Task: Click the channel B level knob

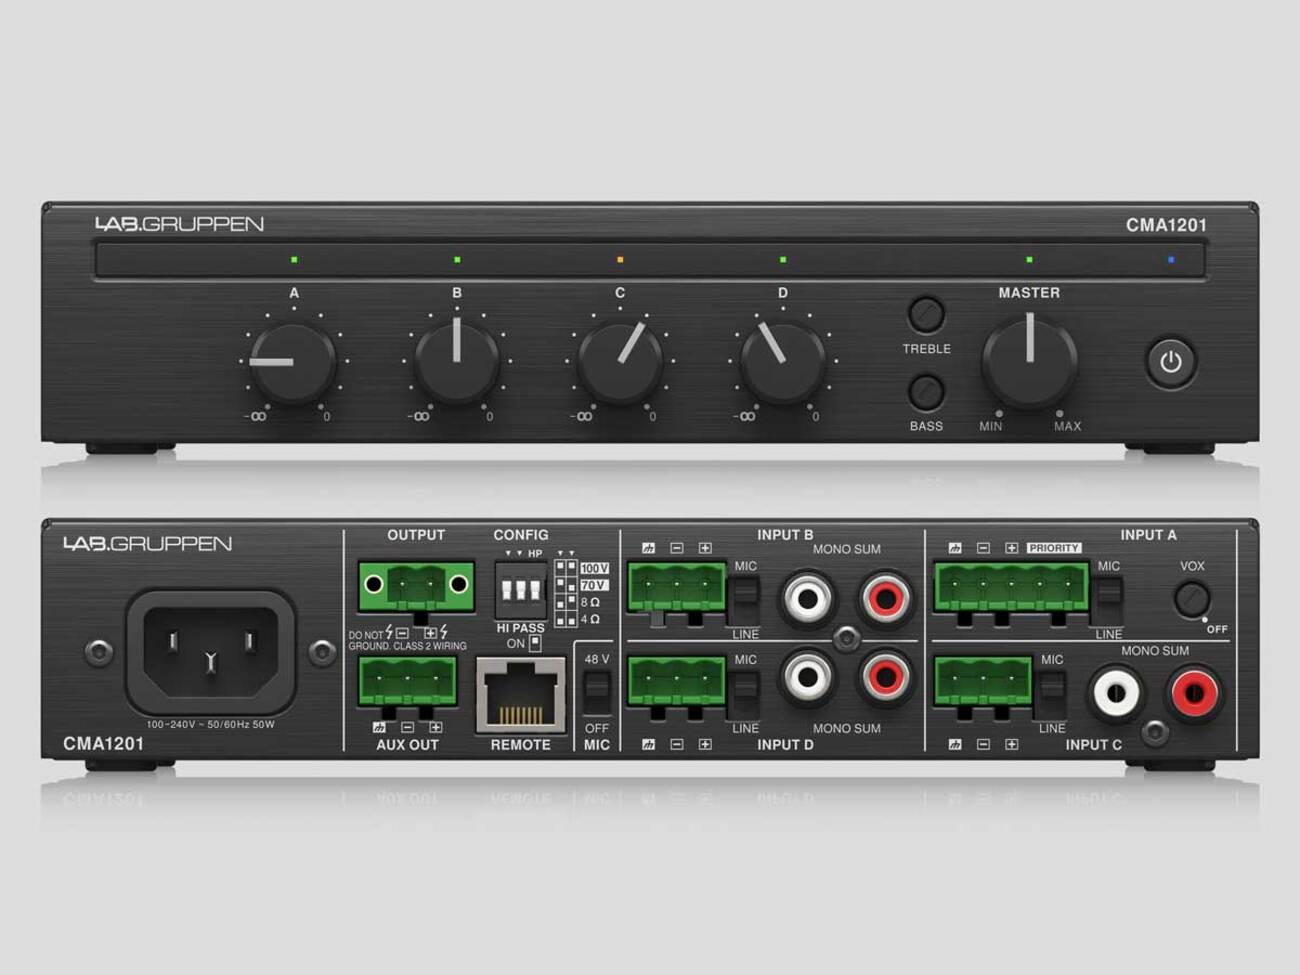Action: (457, 362)
